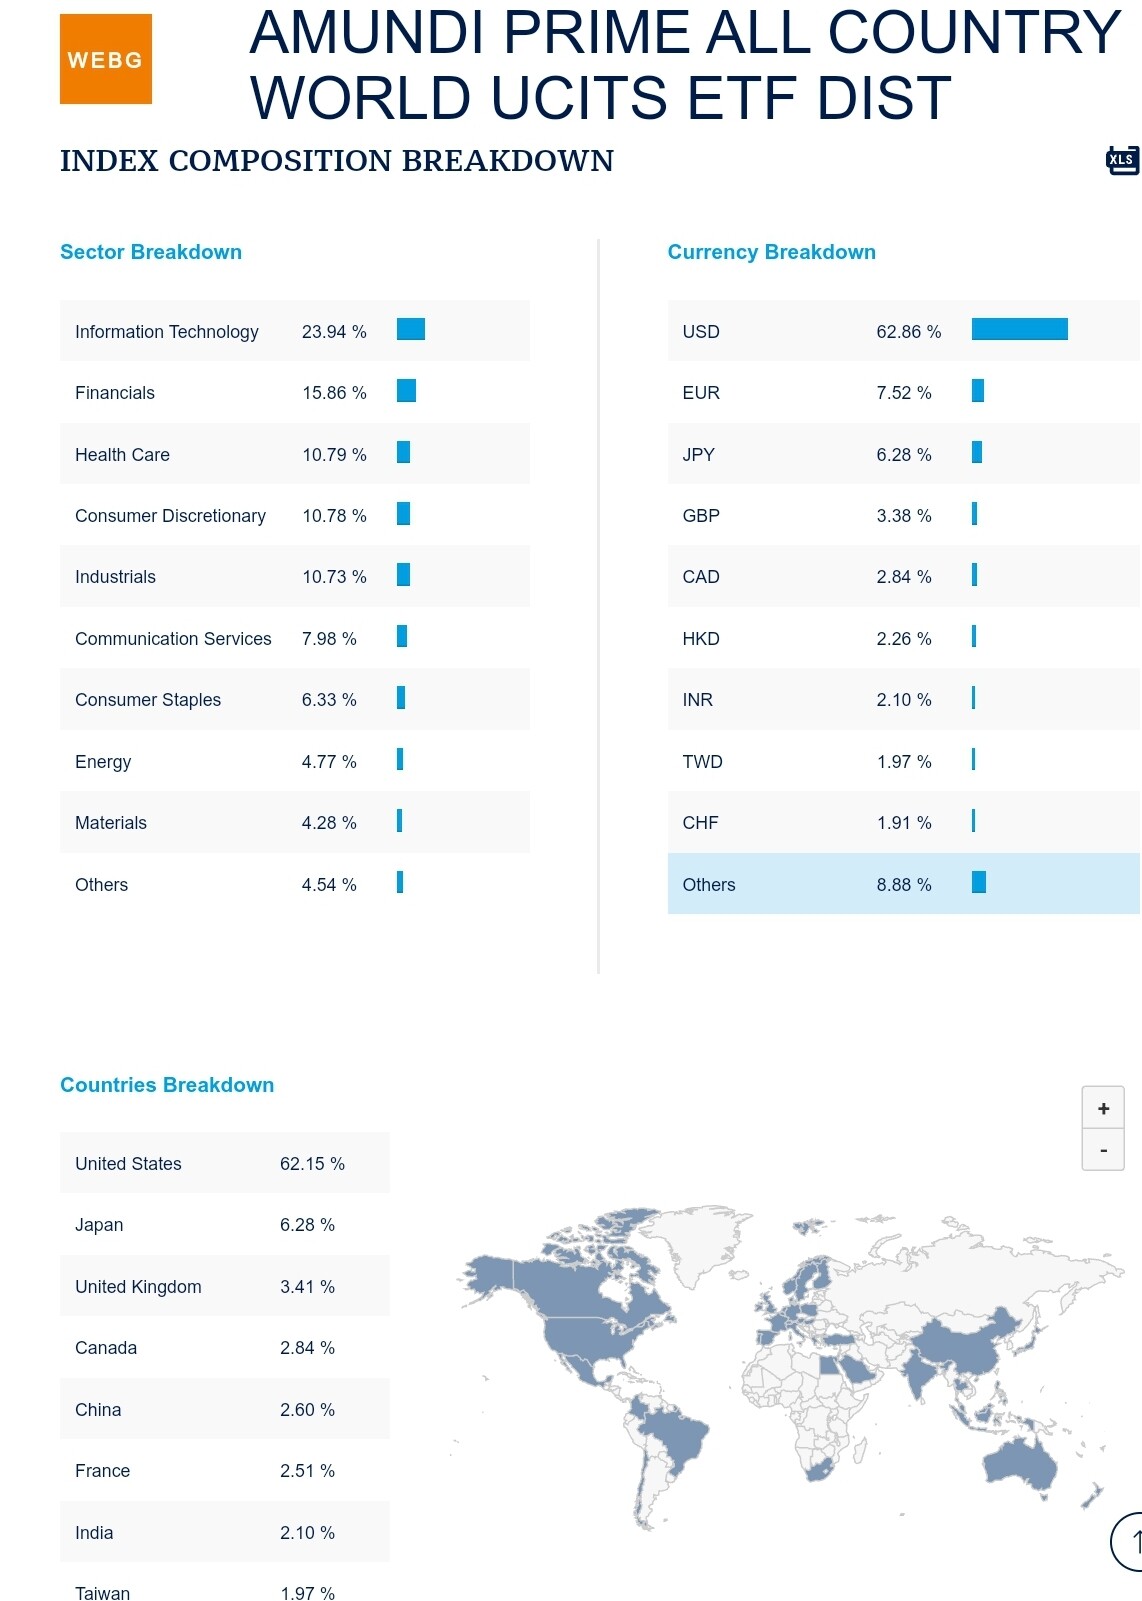
Task: Zoom out on the world map
Action: click(x=1103, y=1150)
